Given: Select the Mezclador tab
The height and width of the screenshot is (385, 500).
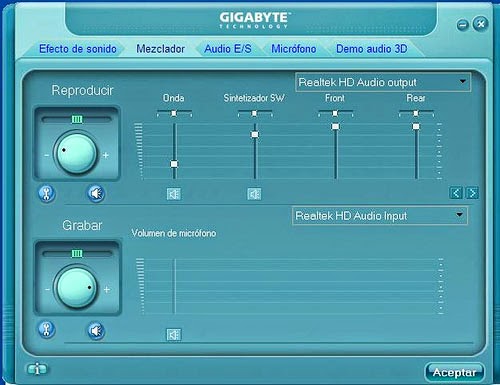Looking at the screenshot, I should [160, 49].
